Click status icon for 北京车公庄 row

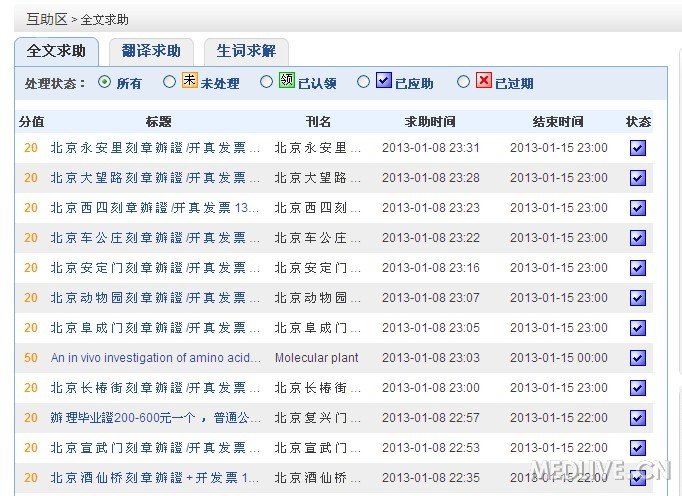click(638, 238)
